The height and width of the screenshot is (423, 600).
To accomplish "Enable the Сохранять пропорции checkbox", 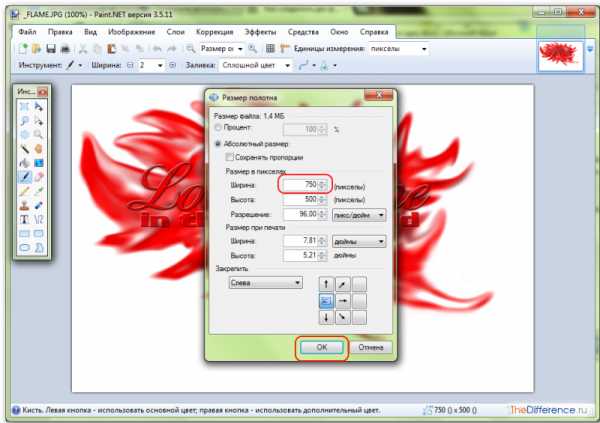I will click(230, 157).
